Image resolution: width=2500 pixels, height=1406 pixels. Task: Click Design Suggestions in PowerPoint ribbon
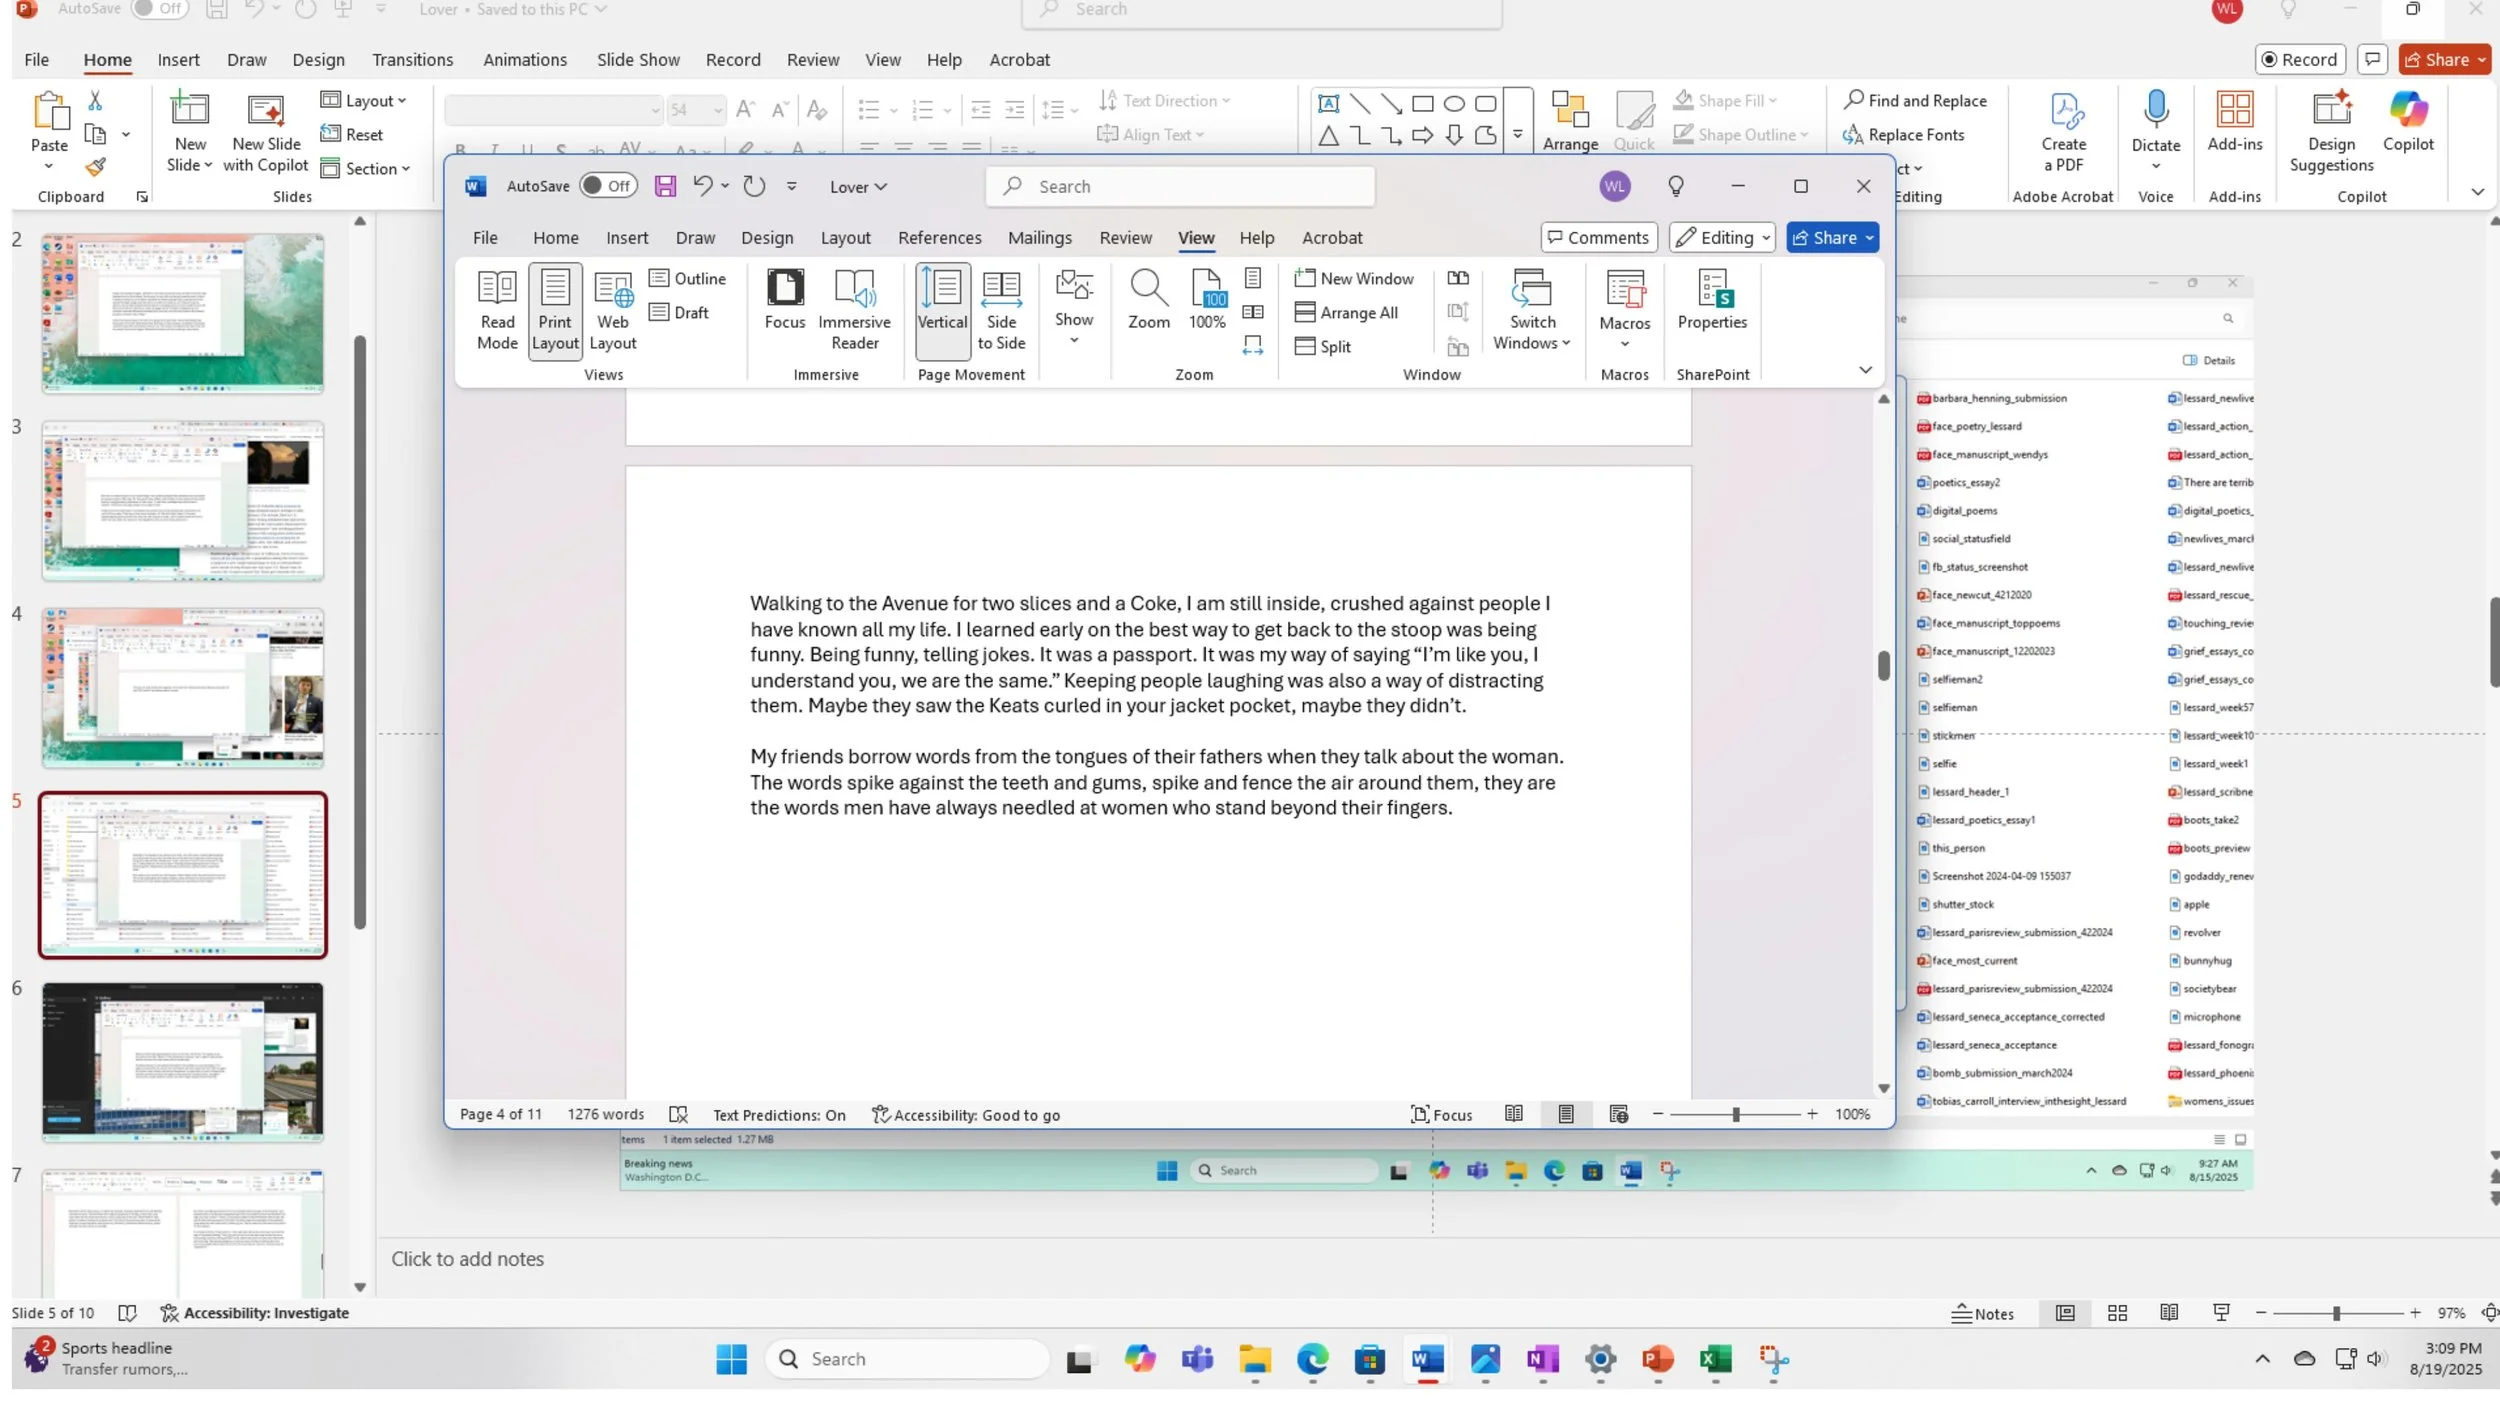(x=2331, y=132)
